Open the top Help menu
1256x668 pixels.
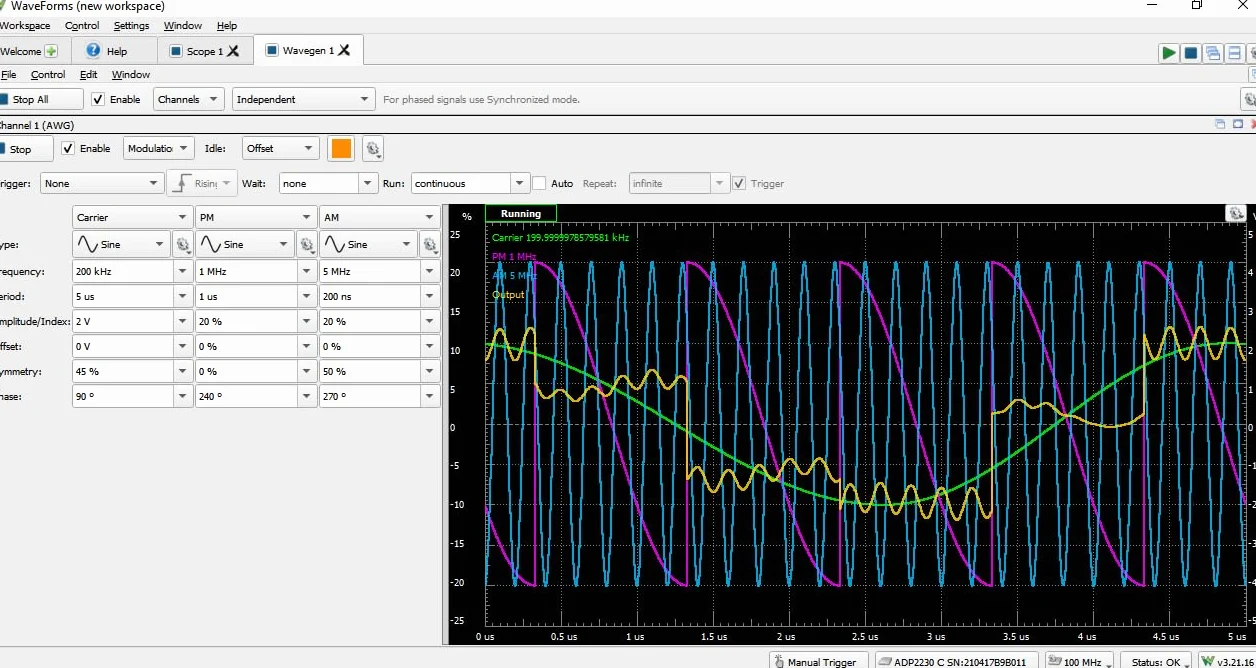pos(227,25)
